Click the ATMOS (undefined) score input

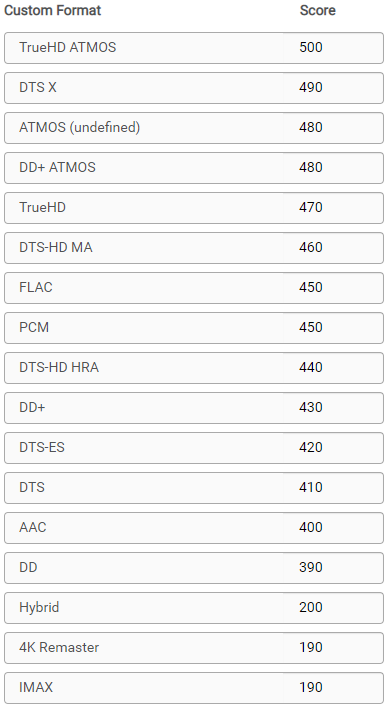coord(333,127)
